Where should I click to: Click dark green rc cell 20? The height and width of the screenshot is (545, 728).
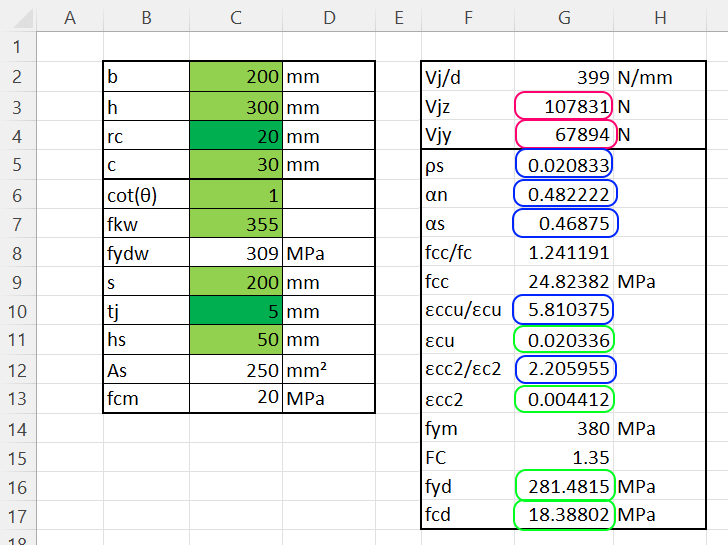236,136
